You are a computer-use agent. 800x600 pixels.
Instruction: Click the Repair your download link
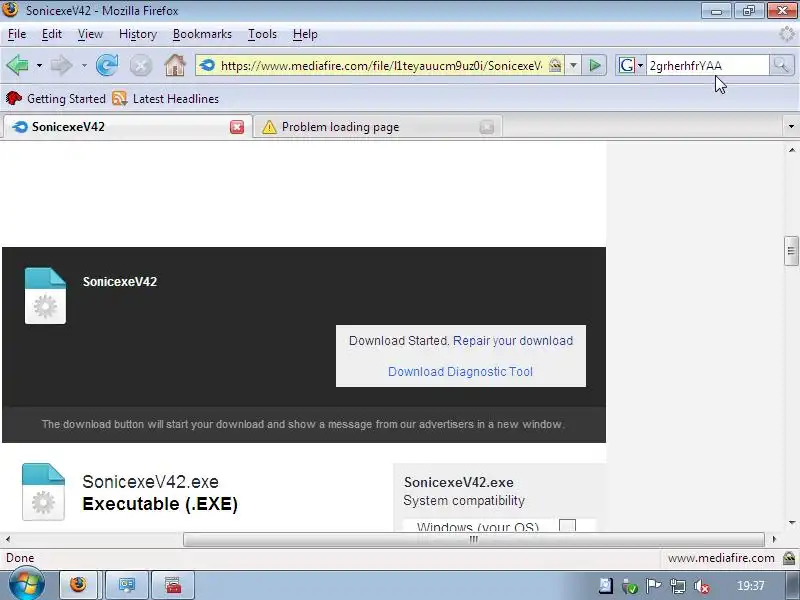click(513, 341)
